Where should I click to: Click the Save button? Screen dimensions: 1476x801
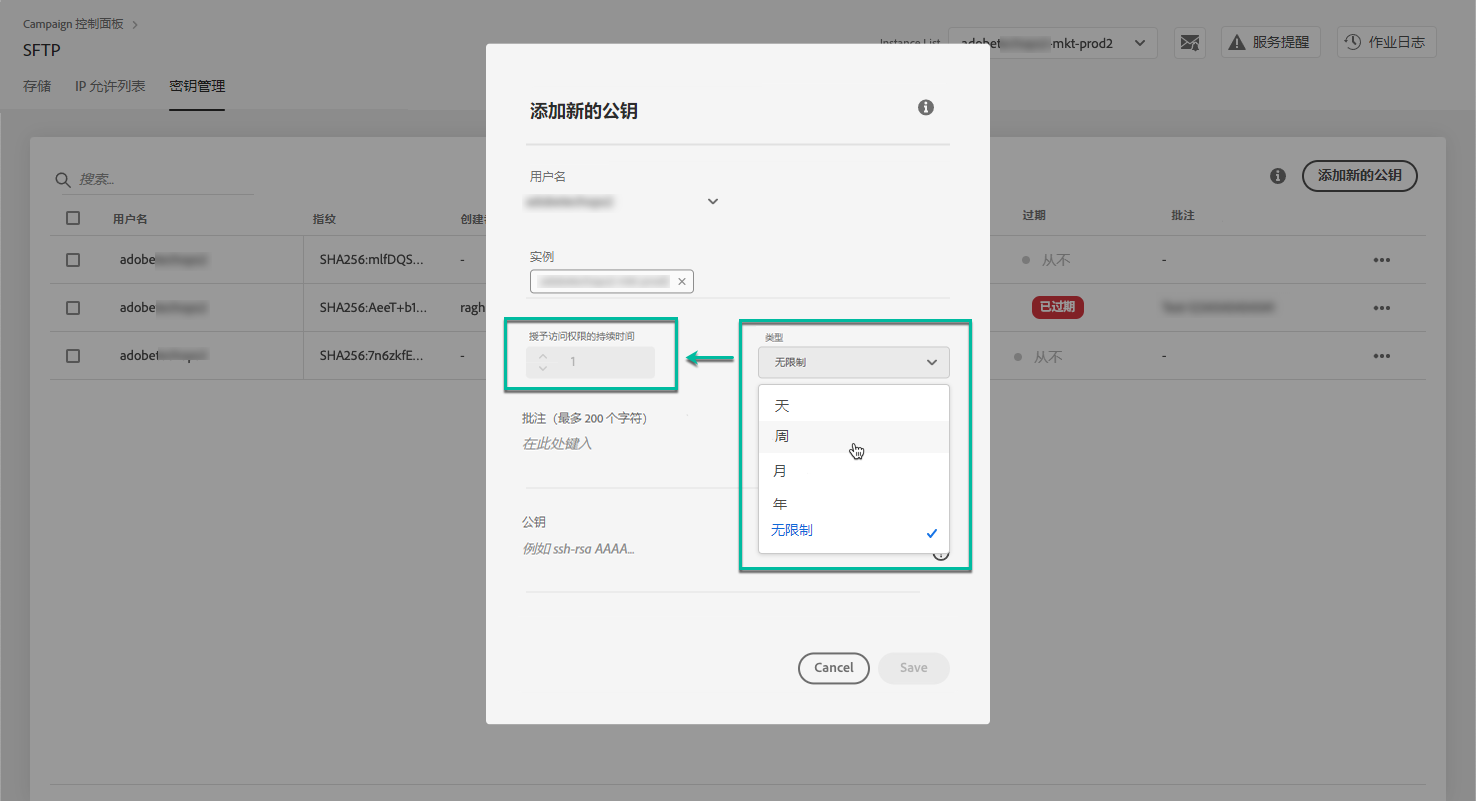tap(914, 668)
